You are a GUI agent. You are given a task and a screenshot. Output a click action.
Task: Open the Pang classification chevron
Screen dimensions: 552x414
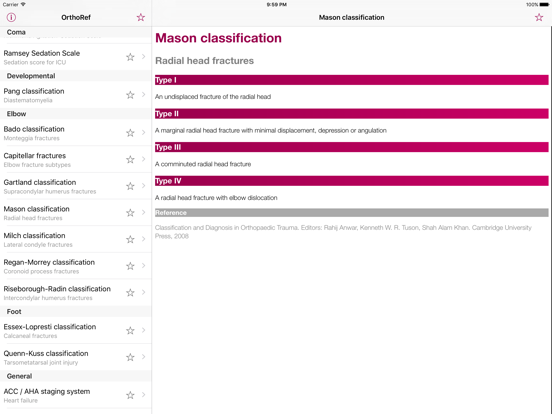(x=144, y=94)
